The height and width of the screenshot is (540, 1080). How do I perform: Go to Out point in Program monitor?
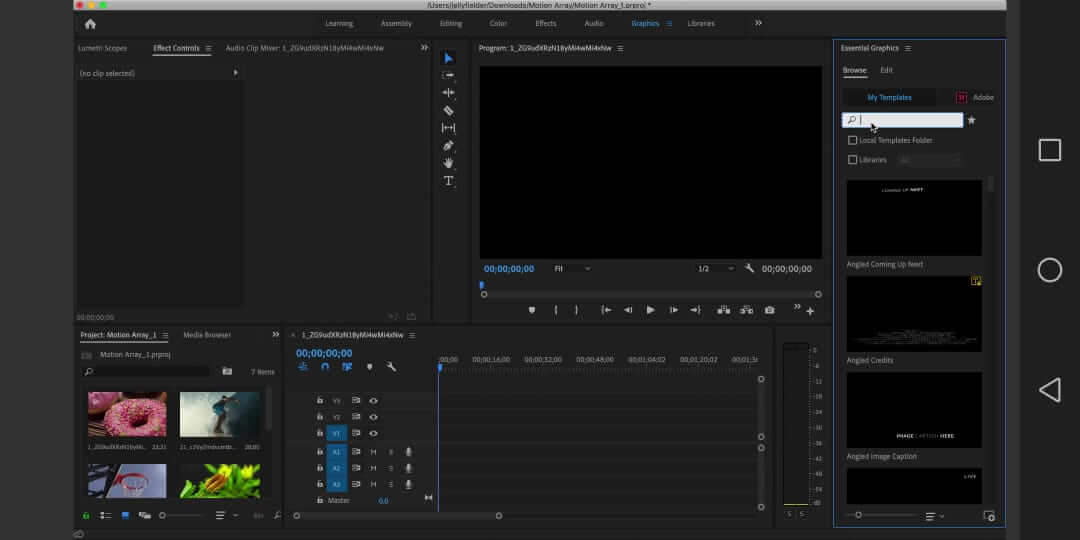point(696,311)
